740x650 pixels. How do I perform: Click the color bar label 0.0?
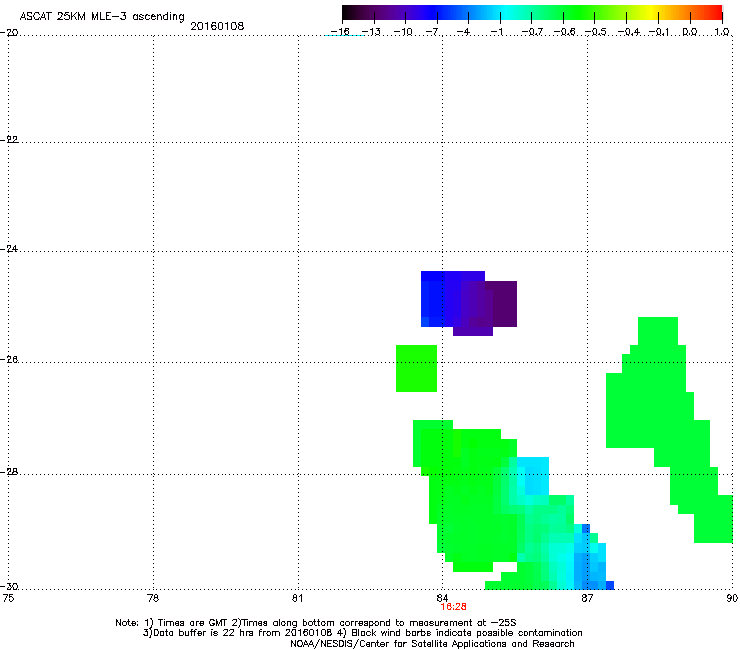pyautogui.click(x=690, y=32)
